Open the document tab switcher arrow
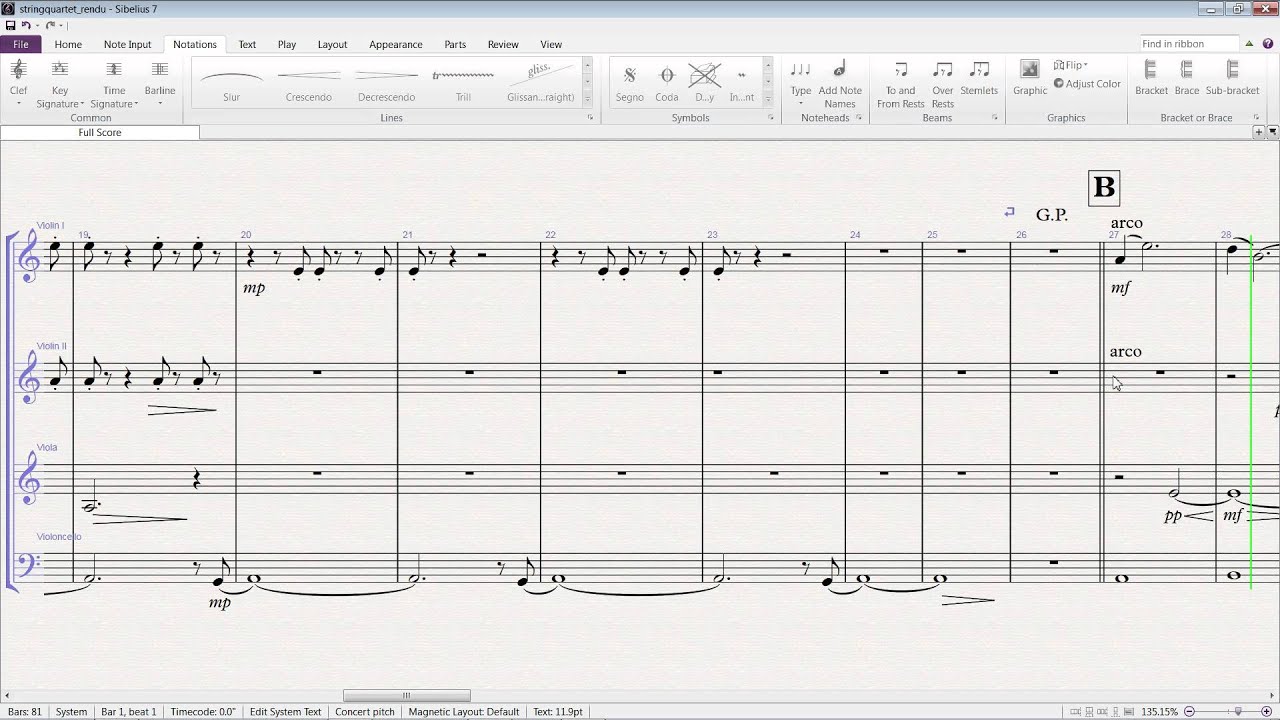This screenshot has height=720, width=1280. click(1273, 132)
